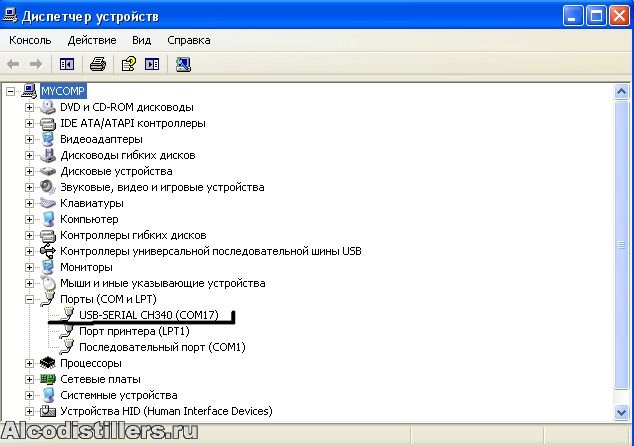Viewport: 634px width, 446px height.
Task: Expand the Видеоадаптеры node
Action: click(x=29, y=140)
